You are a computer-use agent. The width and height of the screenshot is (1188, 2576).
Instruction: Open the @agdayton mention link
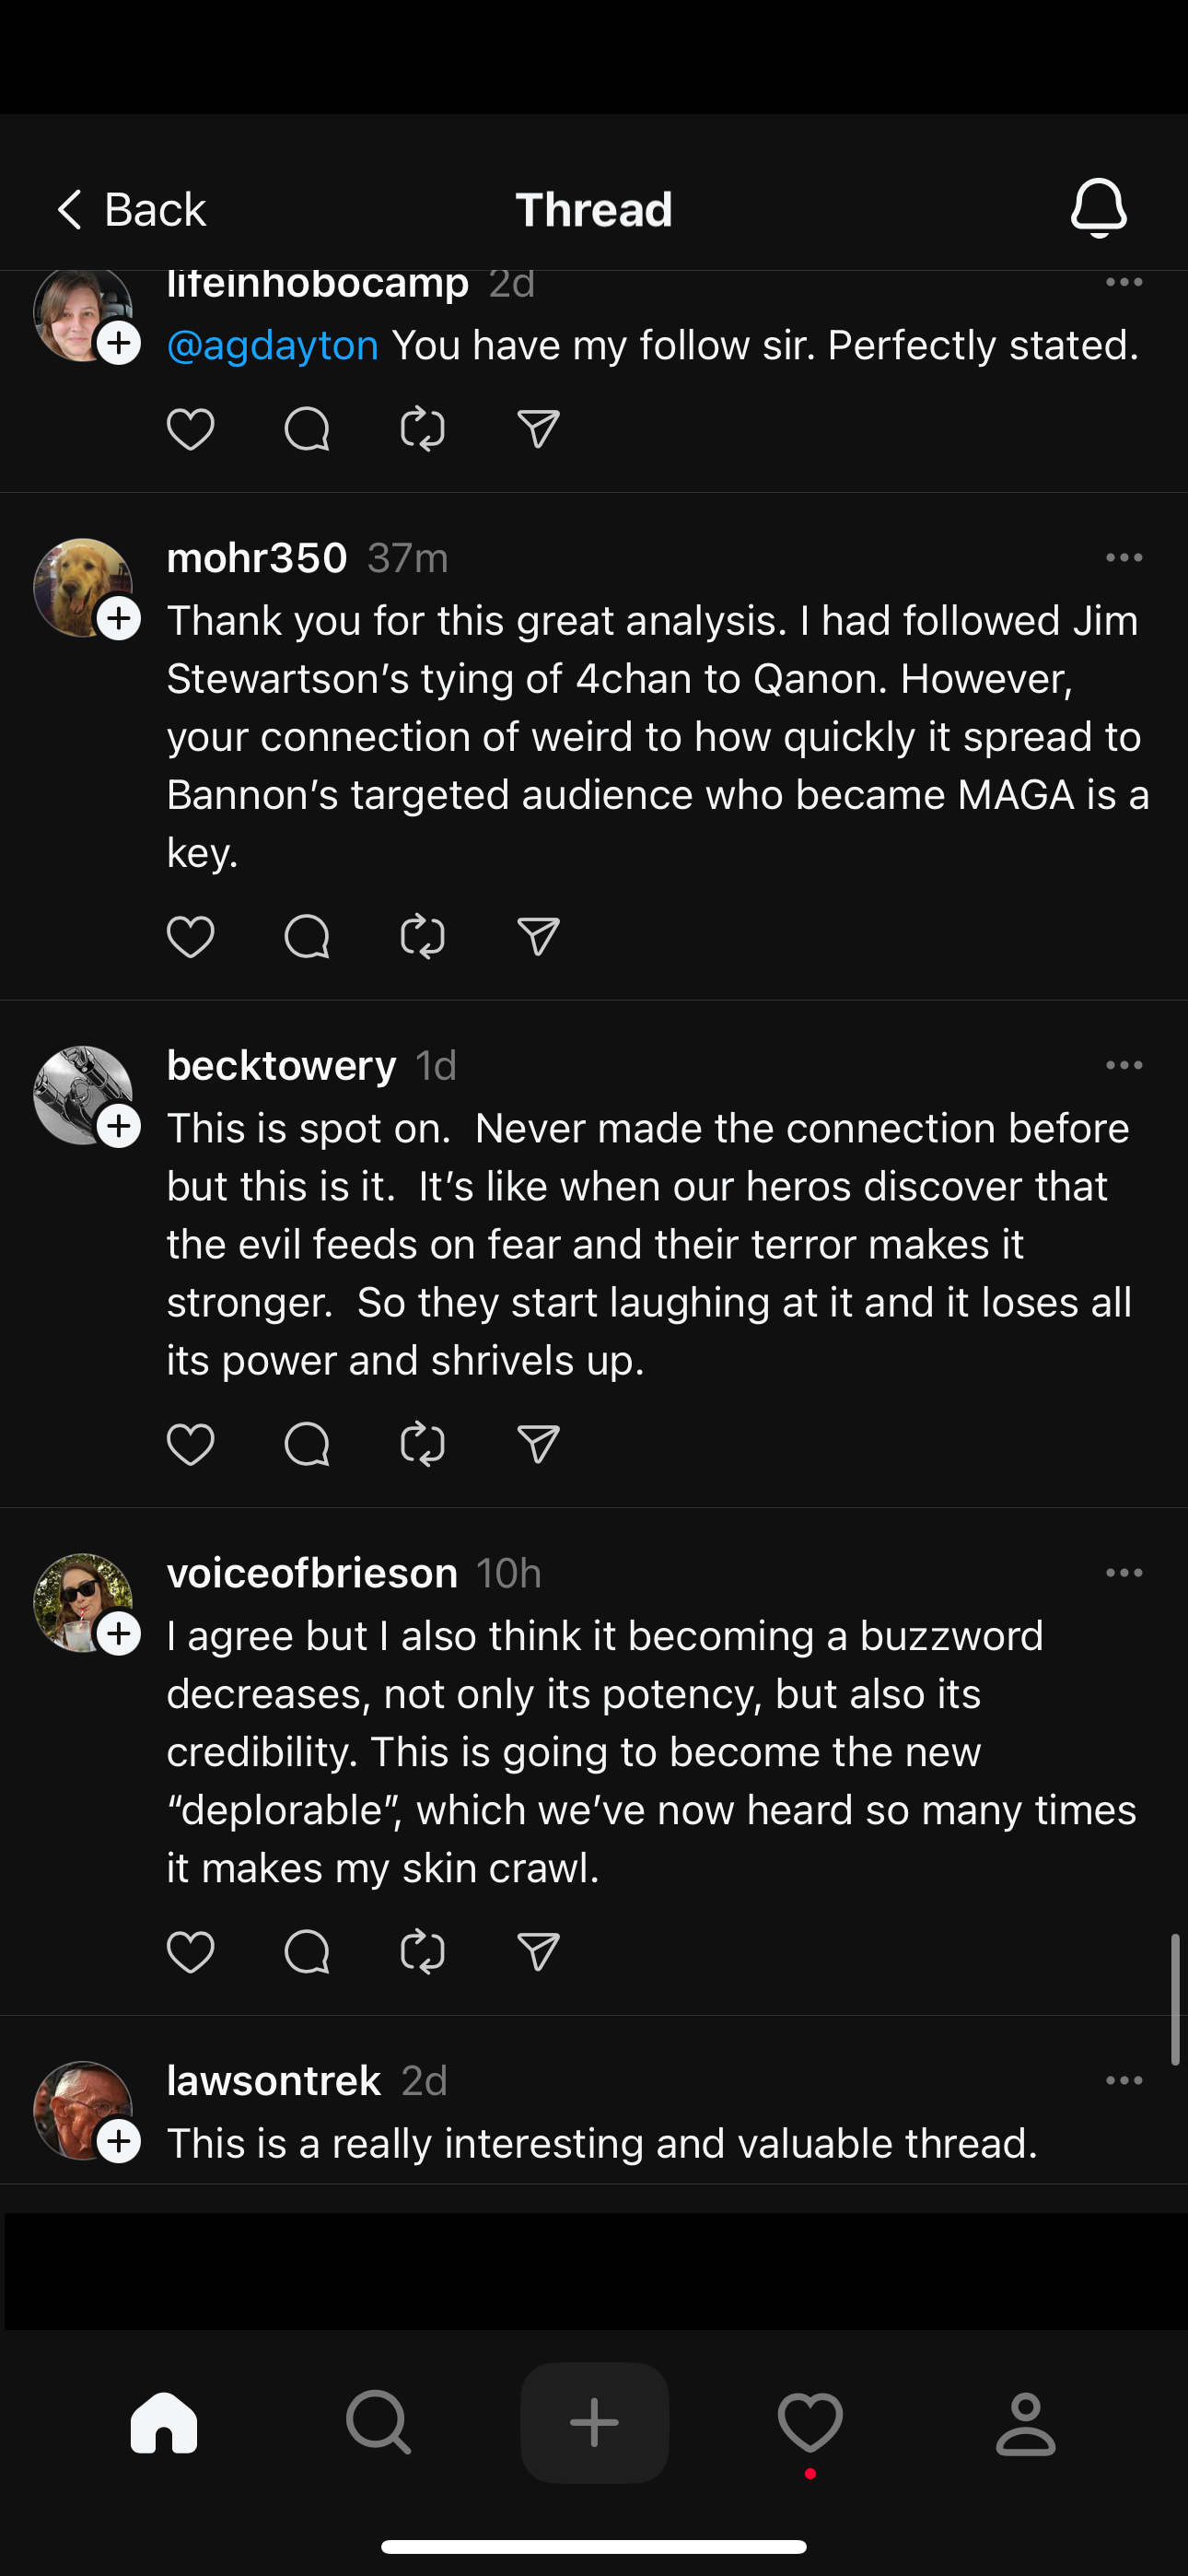272,345
